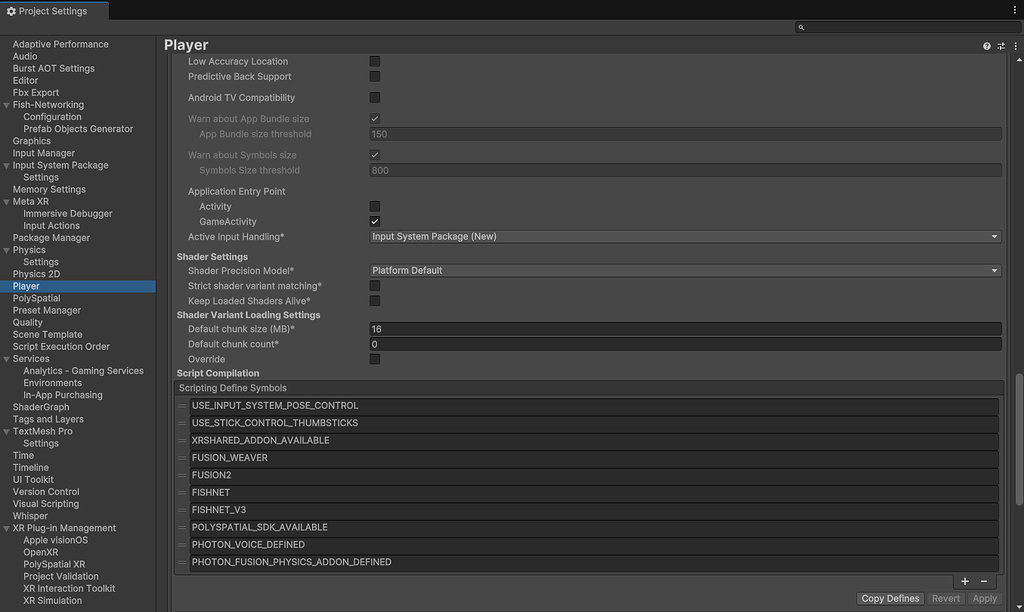Open the Active Input Handling dropdown
This screenshot has height=612, width=1024.
pyautogui.click(x=683, y=236)
